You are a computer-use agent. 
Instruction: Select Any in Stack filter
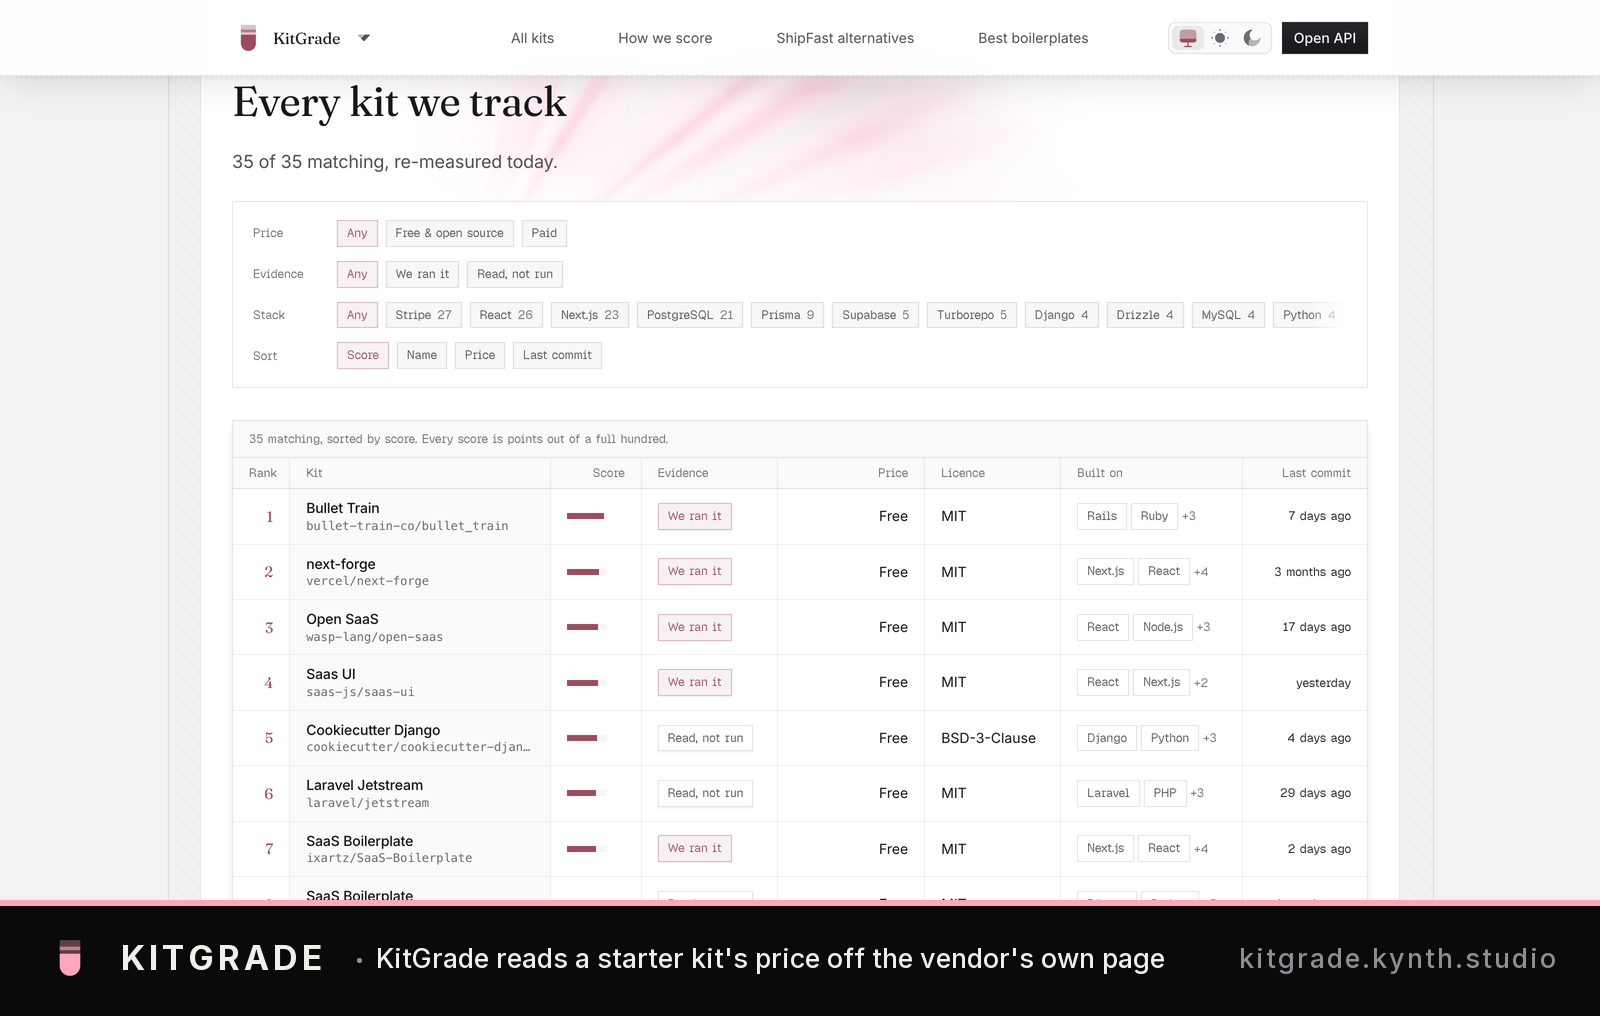click(357, 315)
